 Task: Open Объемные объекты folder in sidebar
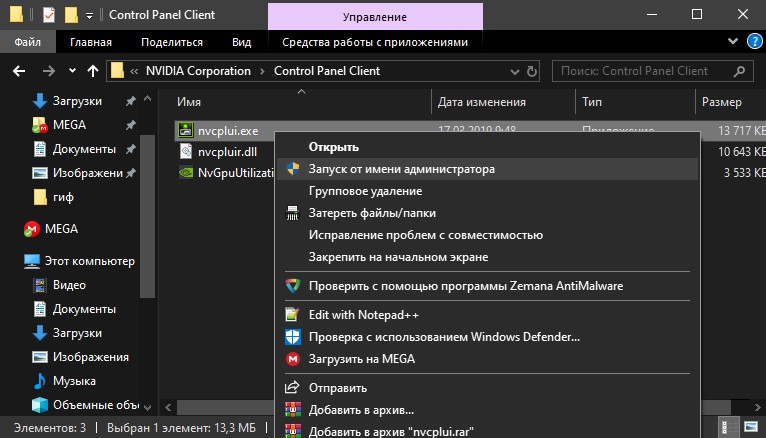[96, 405]
